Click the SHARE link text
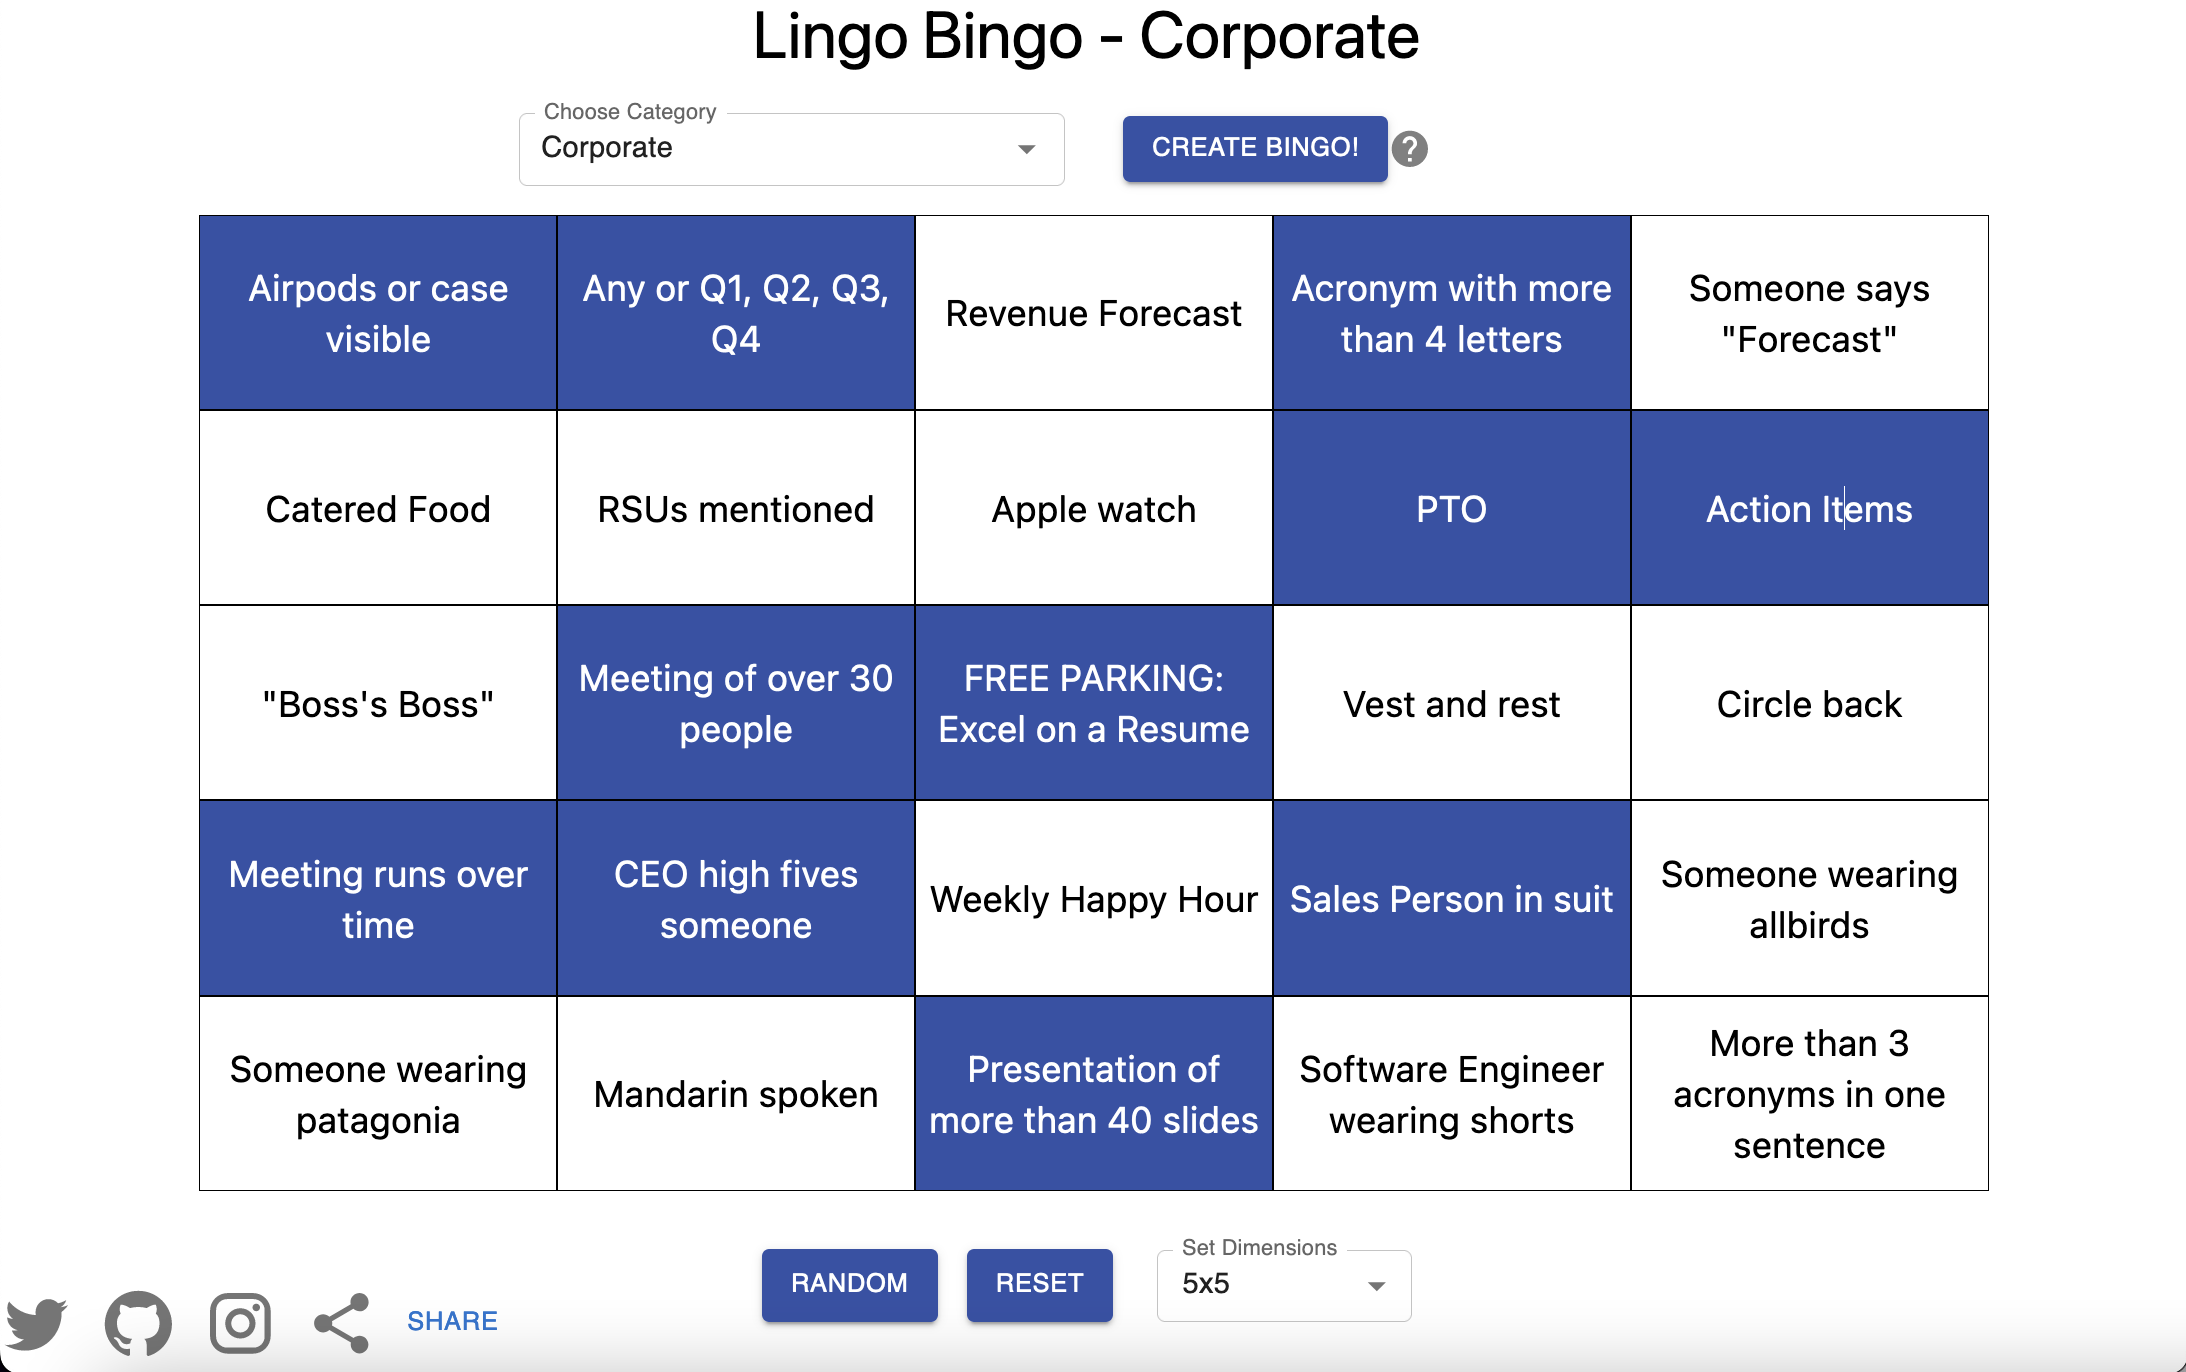This screenshot has width=2186, height=1372. pos(452,1321)
